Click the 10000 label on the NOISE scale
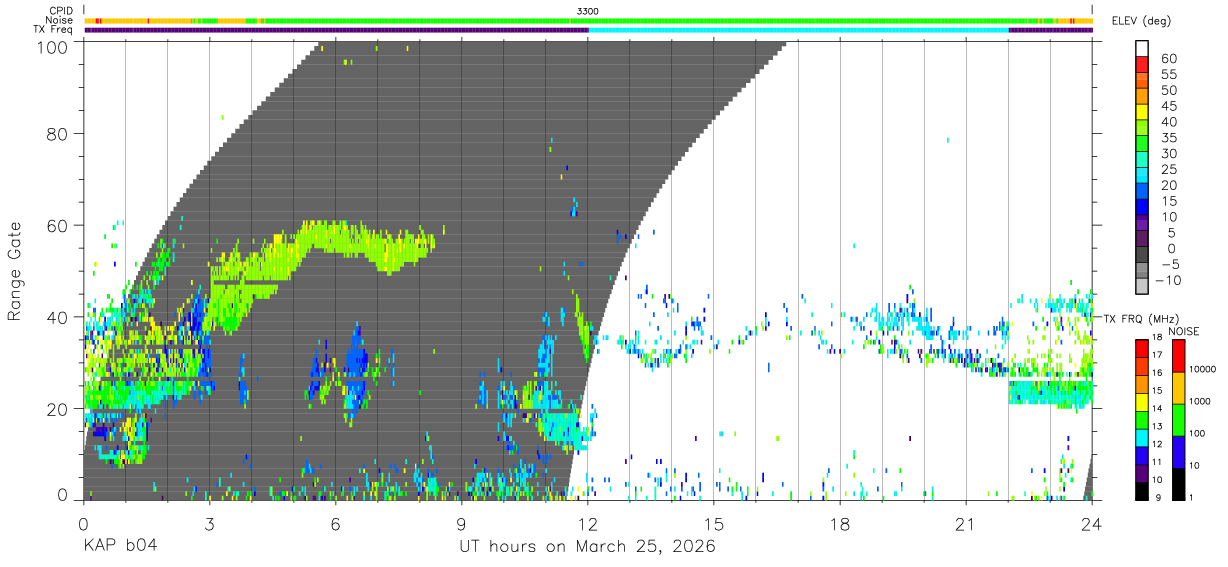The width and height of the screenshot is (1228, 567). click(x=1204, y=369)
